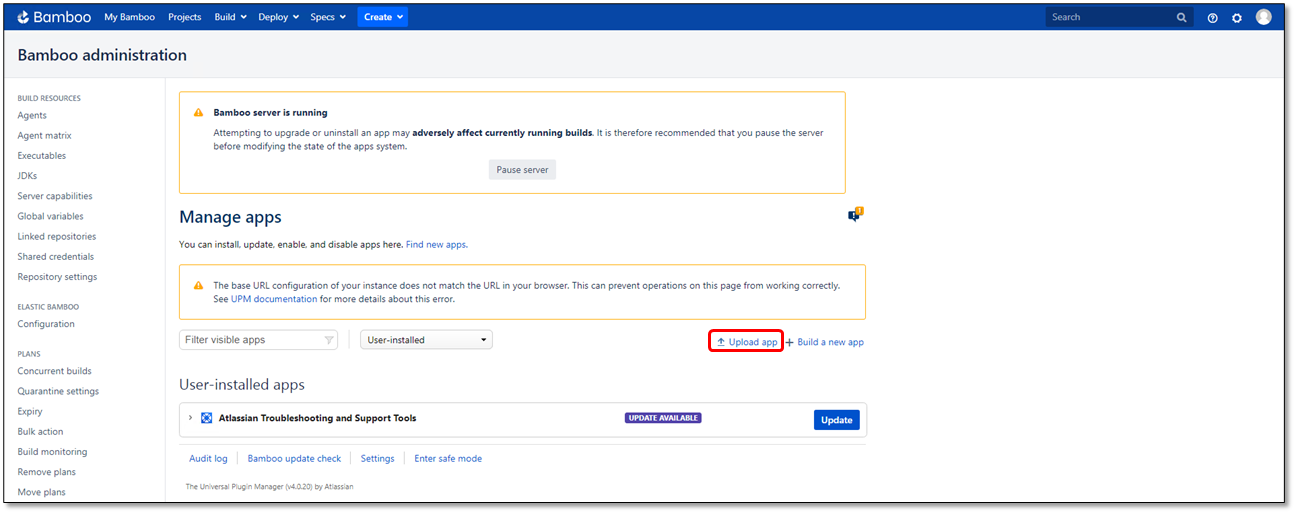Open the help question mark icon
The image size is (1295, 513).
1213,18
